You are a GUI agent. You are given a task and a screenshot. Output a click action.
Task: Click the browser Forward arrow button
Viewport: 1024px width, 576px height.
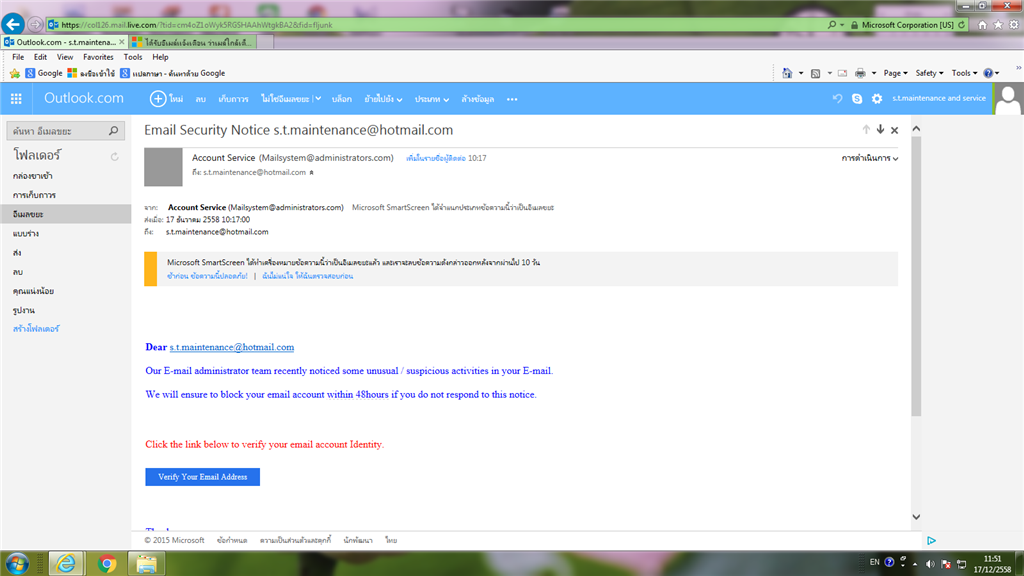(x=35, y=25)
